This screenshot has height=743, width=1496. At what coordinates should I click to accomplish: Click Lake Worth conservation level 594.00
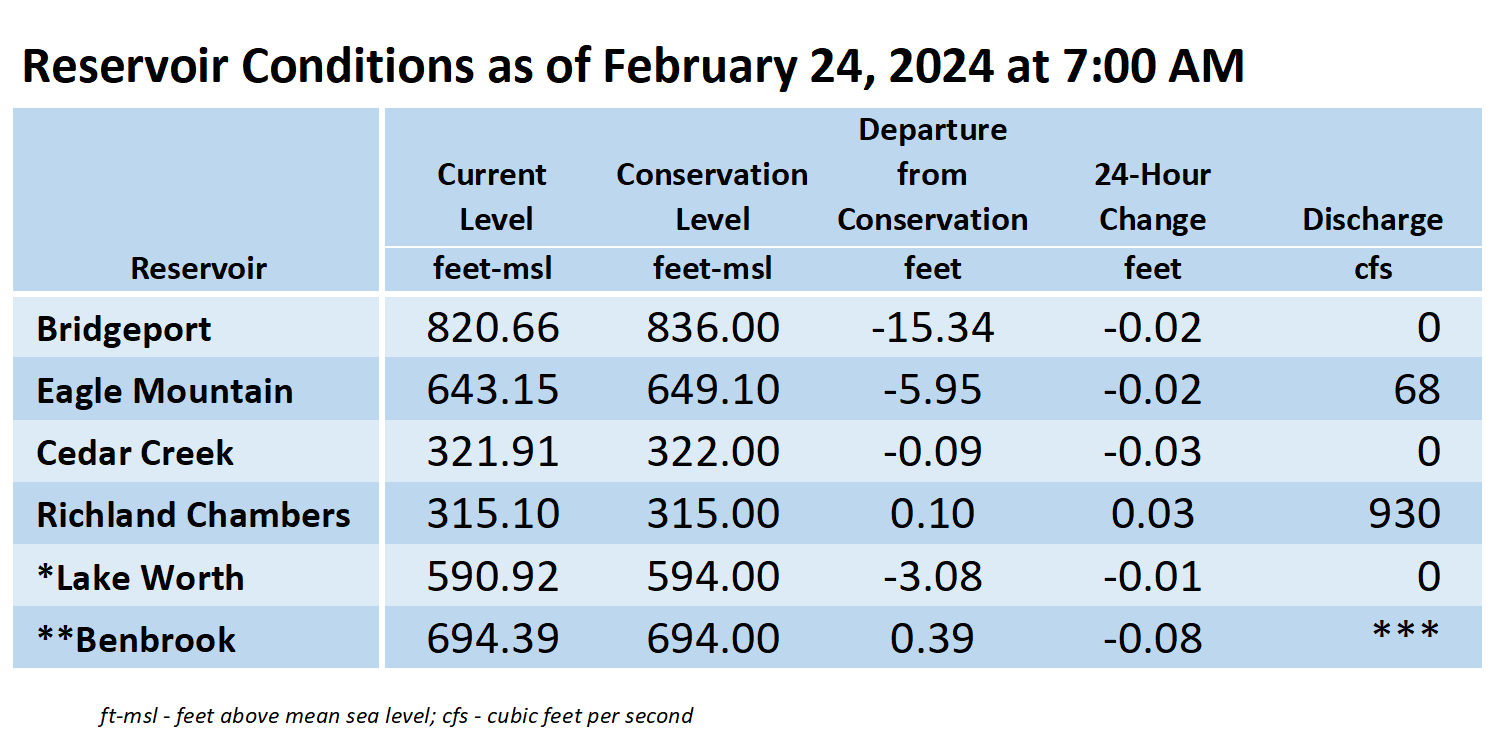713,576
